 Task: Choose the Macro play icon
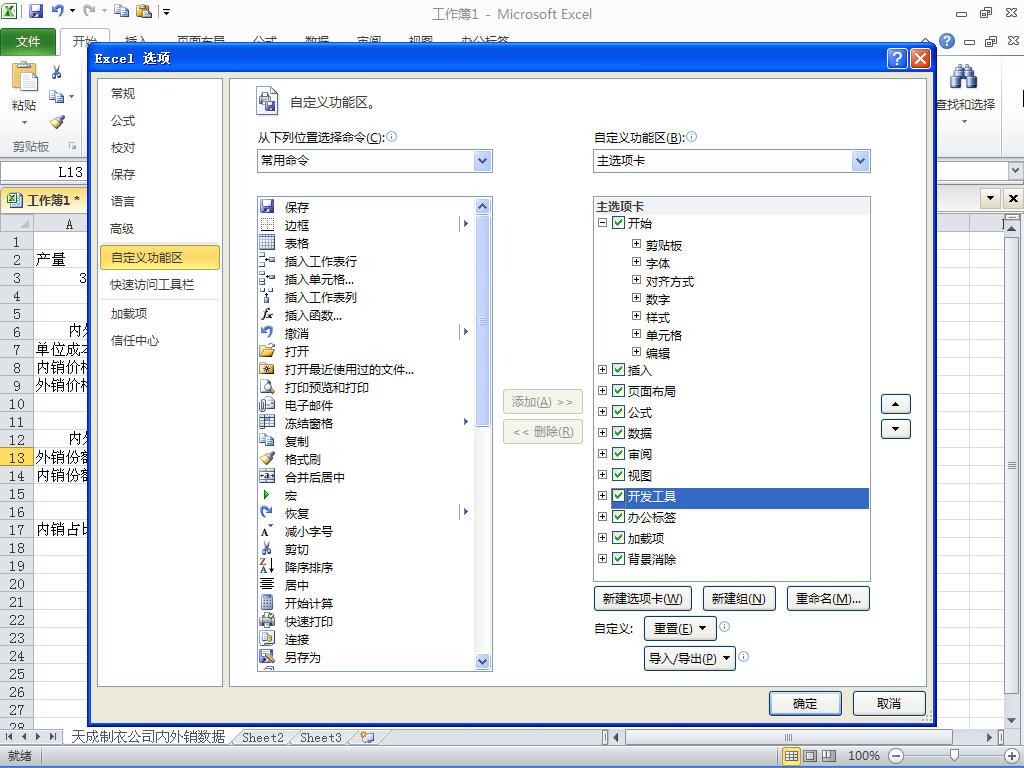tap(267, 495)
